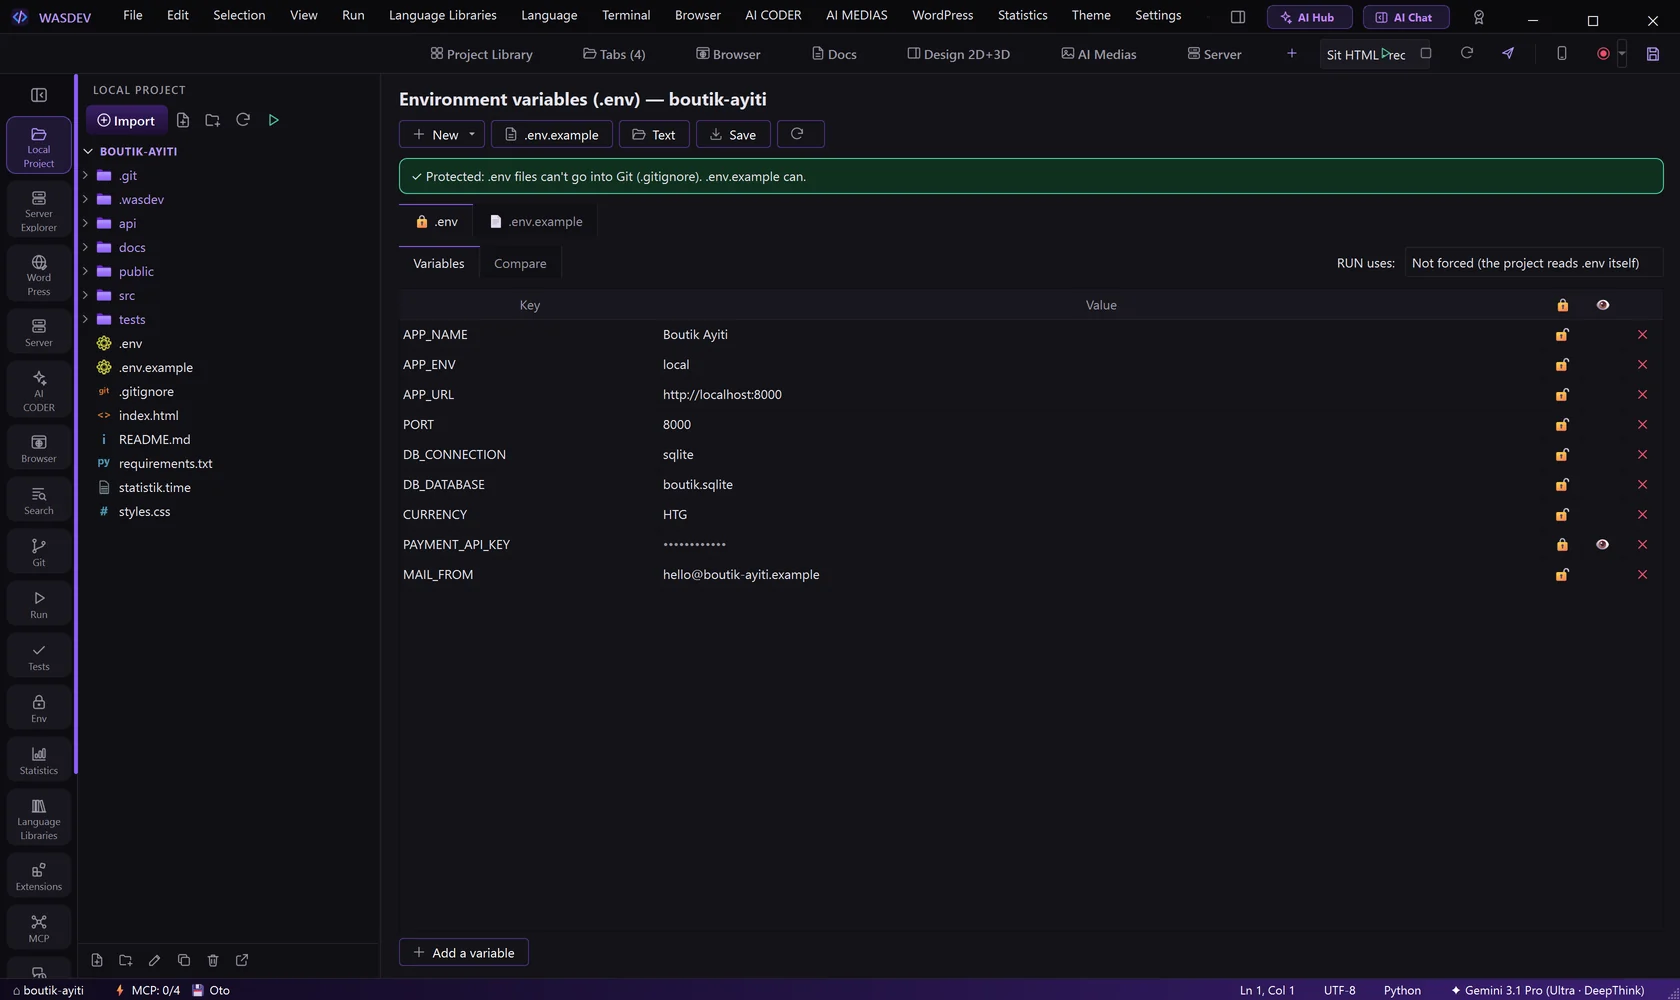Screen dimensions: 1680x1000
Task: Toggle the lock for APP_NAME row
Action: click(1562, 335)
